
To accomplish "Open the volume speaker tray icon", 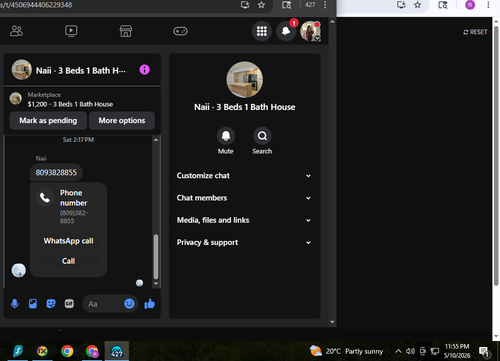I will (410, 351).
